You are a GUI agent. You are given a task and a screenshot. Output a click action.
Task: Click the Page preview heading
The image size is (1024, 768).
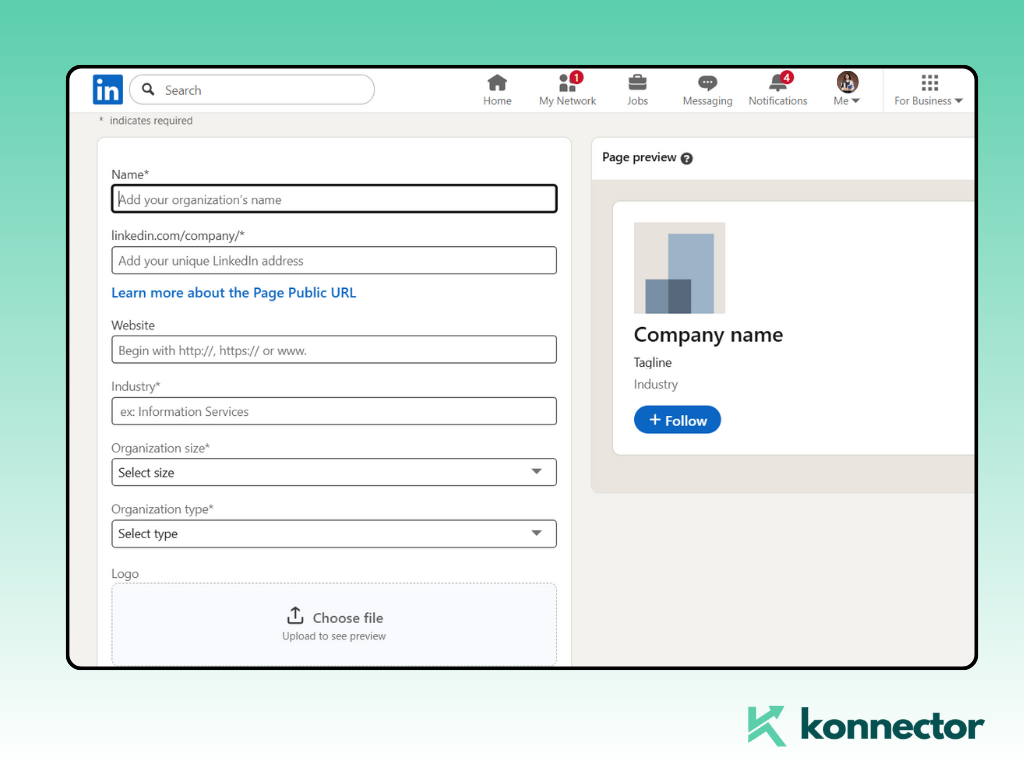(639, 157)
